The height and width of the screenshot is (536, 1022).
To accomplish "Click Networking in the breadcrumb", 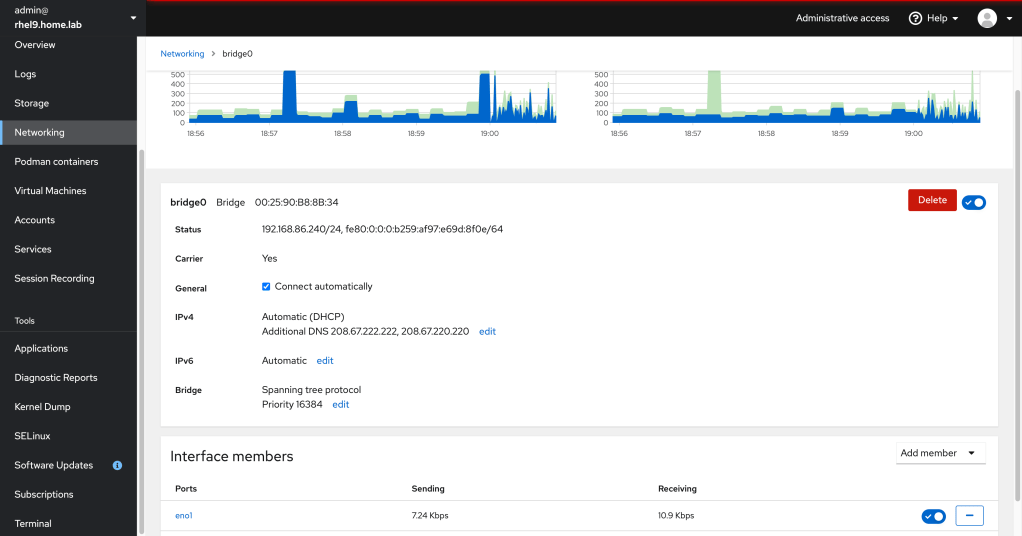I will click(x=182, y=54).
